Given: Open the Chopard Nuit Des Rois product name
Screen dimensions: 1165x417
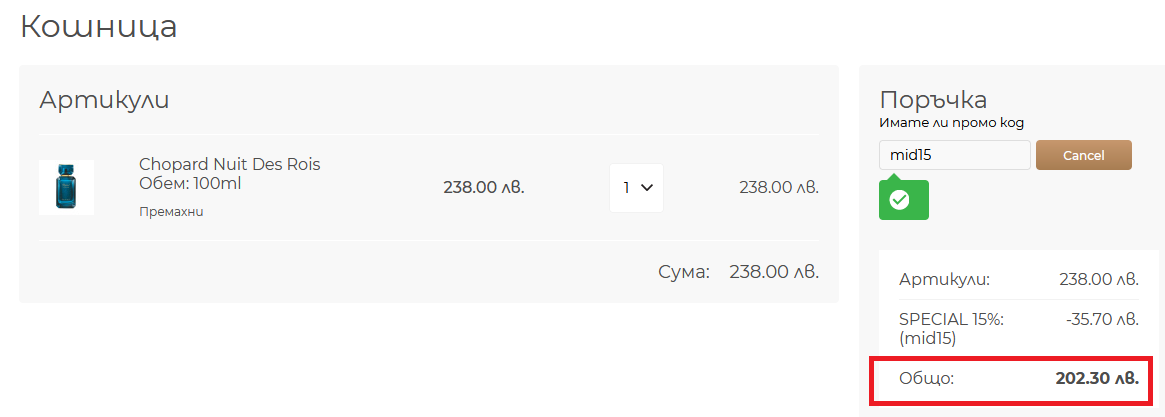Looking at the screenshot, I should pos(230,164).
